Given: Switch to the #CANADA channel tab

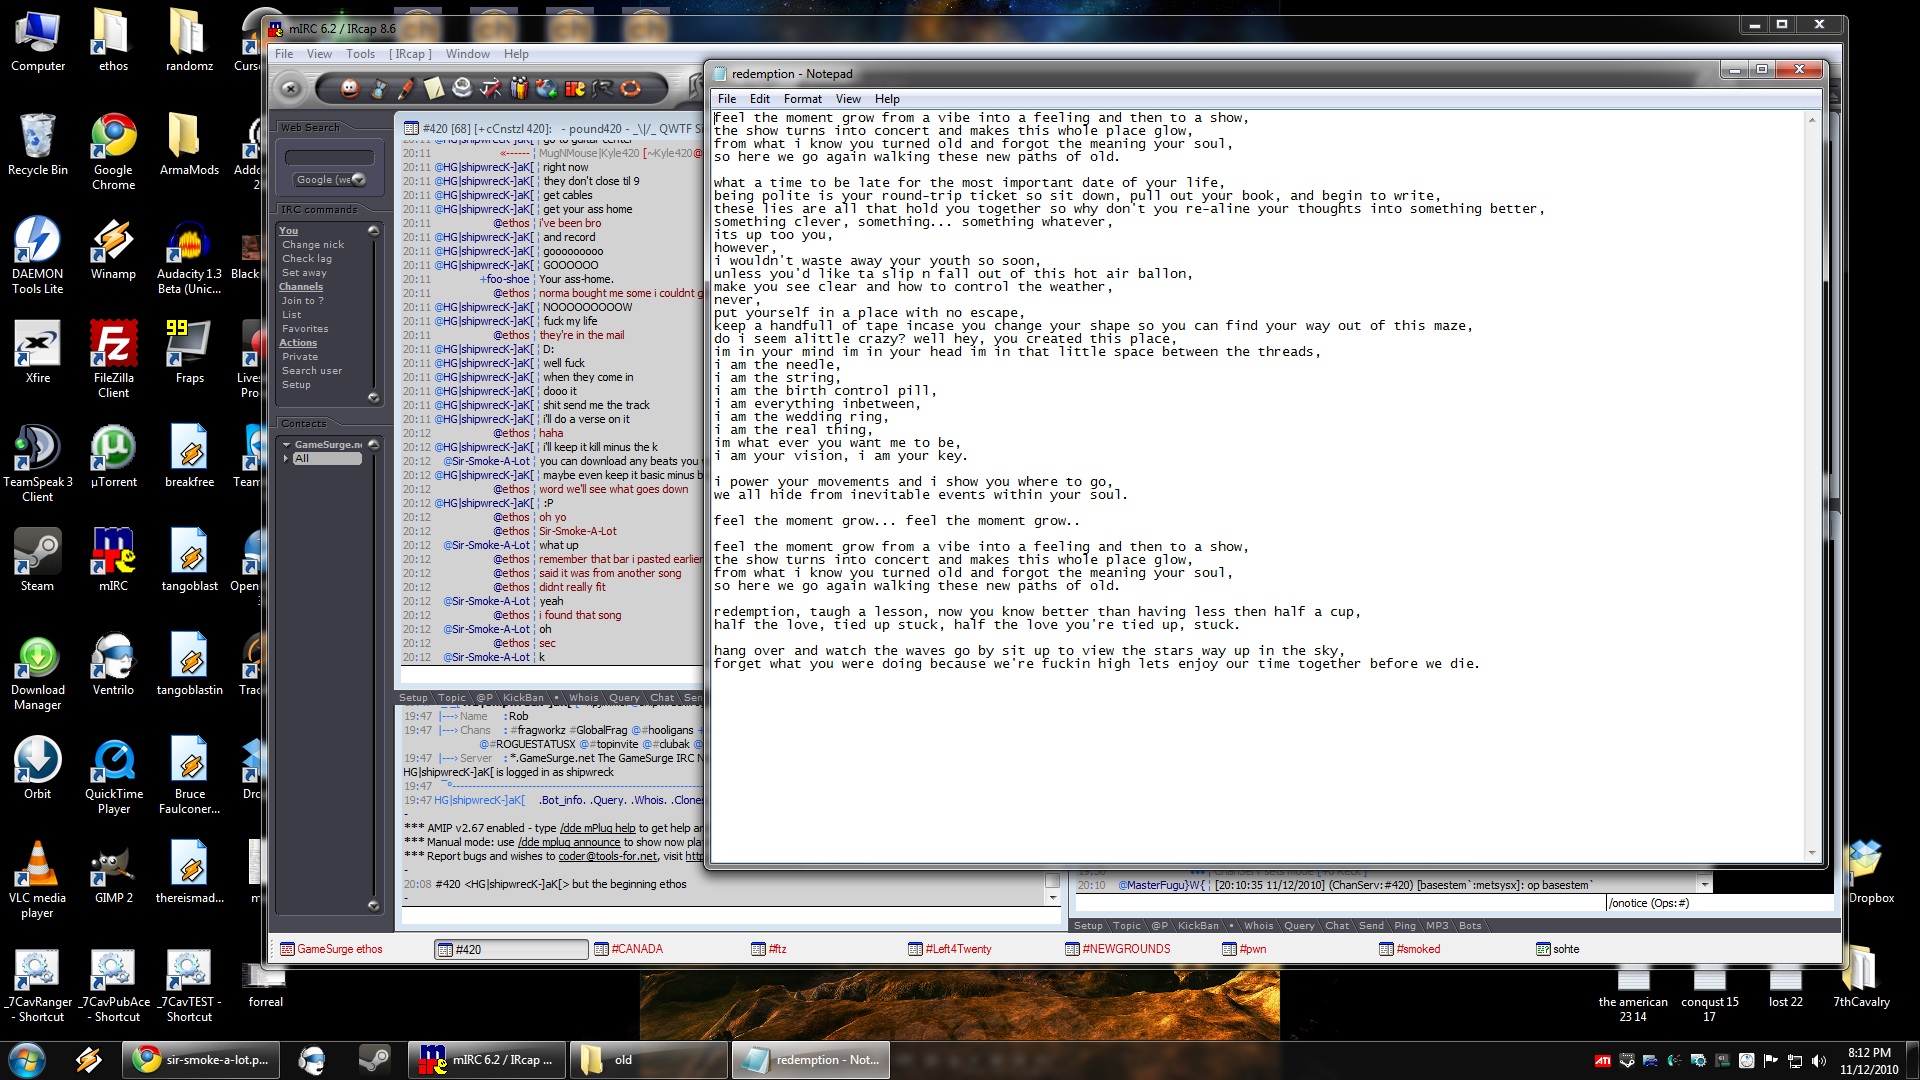Looking at the screenshot, I should [636, 949].
